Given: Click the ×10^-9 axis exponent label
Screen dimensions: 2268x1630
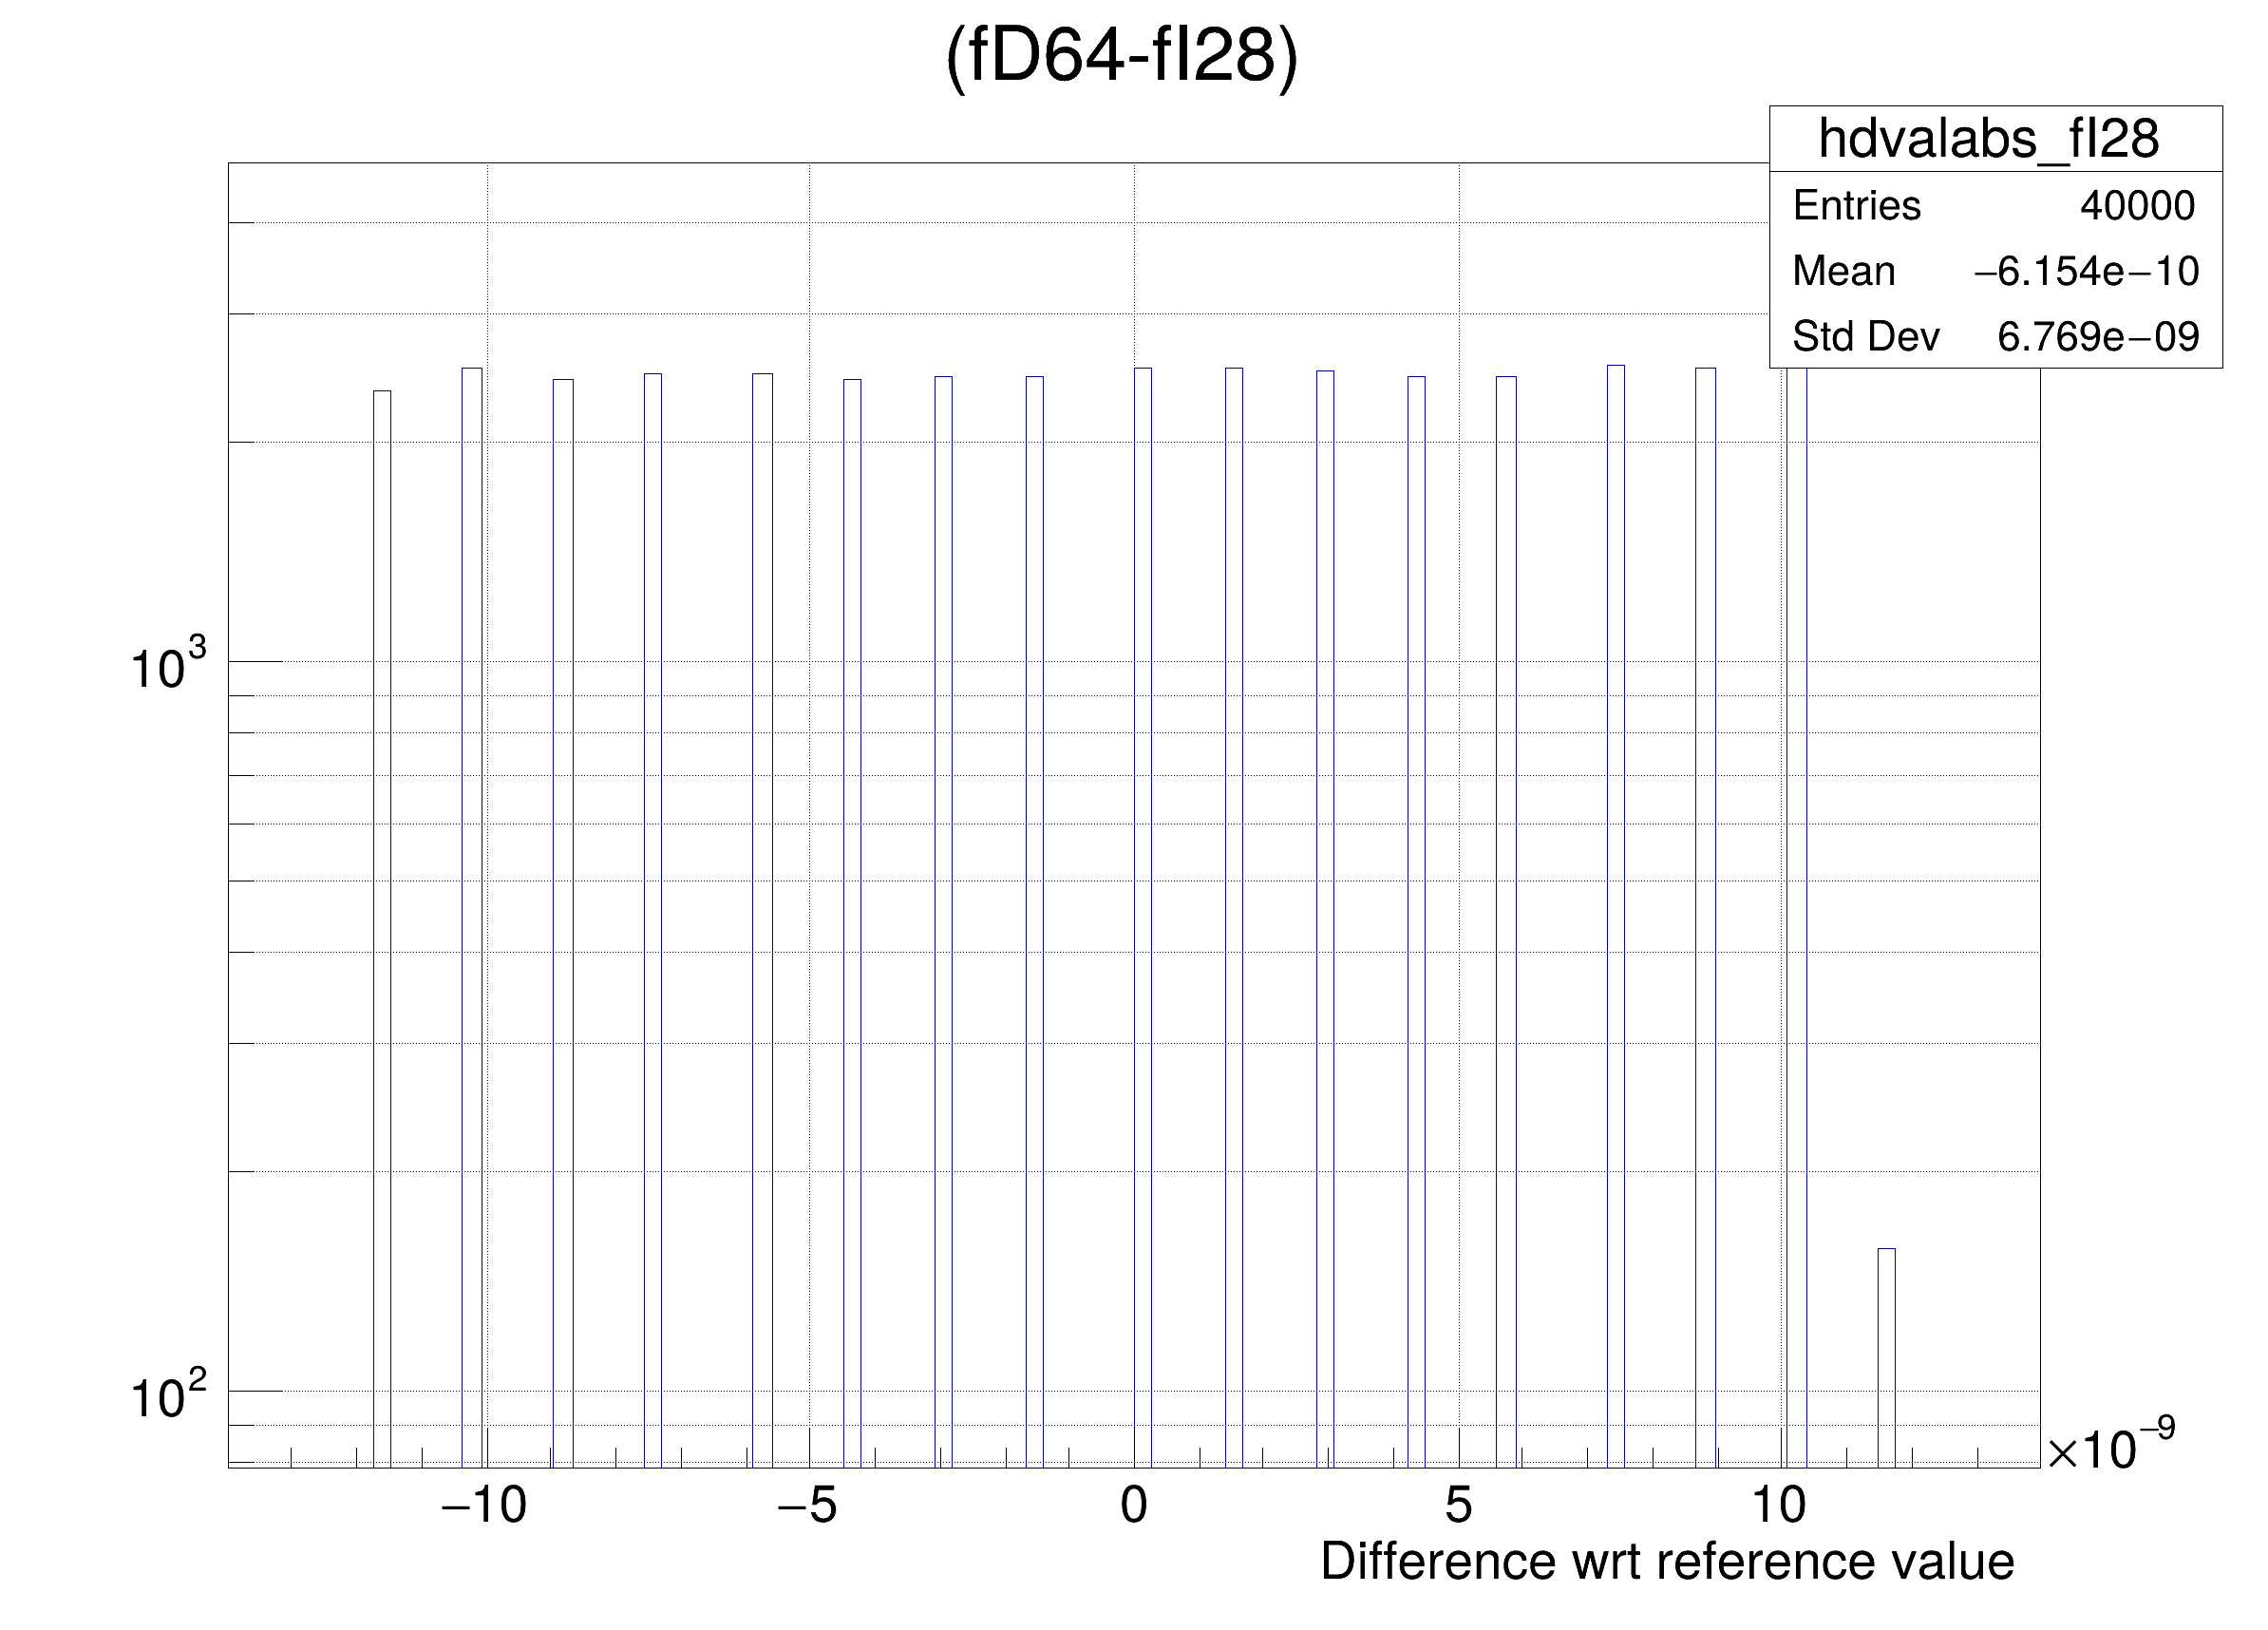Looking at the screenshot, I should pos(2110,1447).
